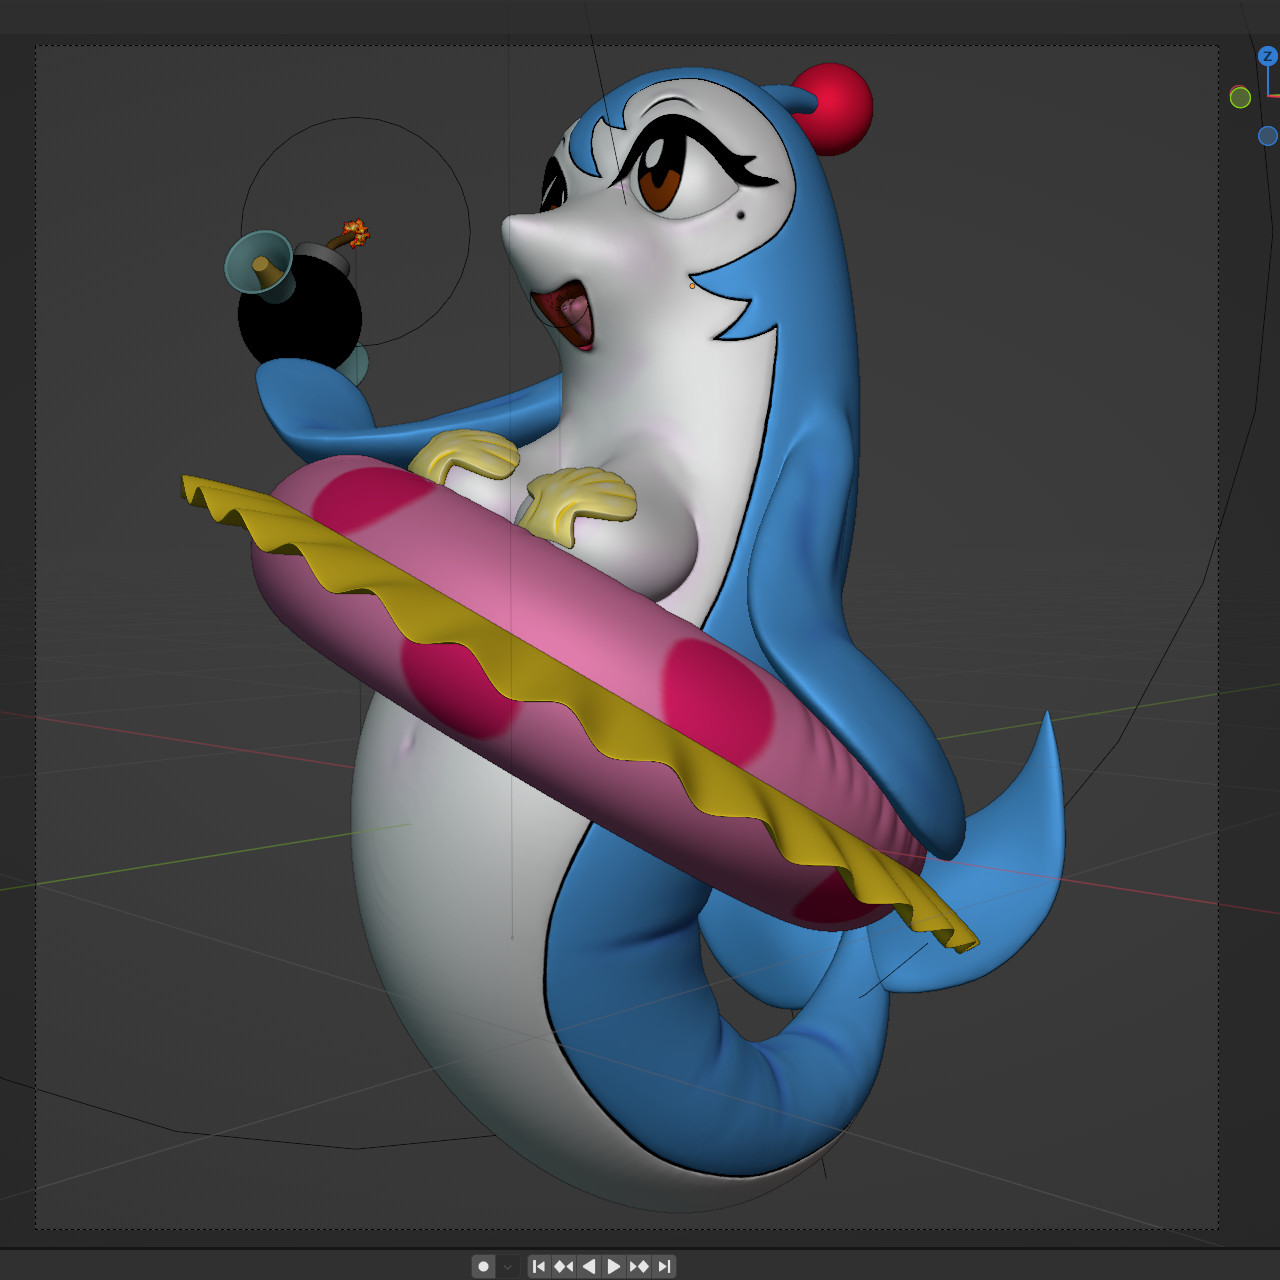
Task: Click the burning fuse spark on the bomb
Action: coord(355,232)
